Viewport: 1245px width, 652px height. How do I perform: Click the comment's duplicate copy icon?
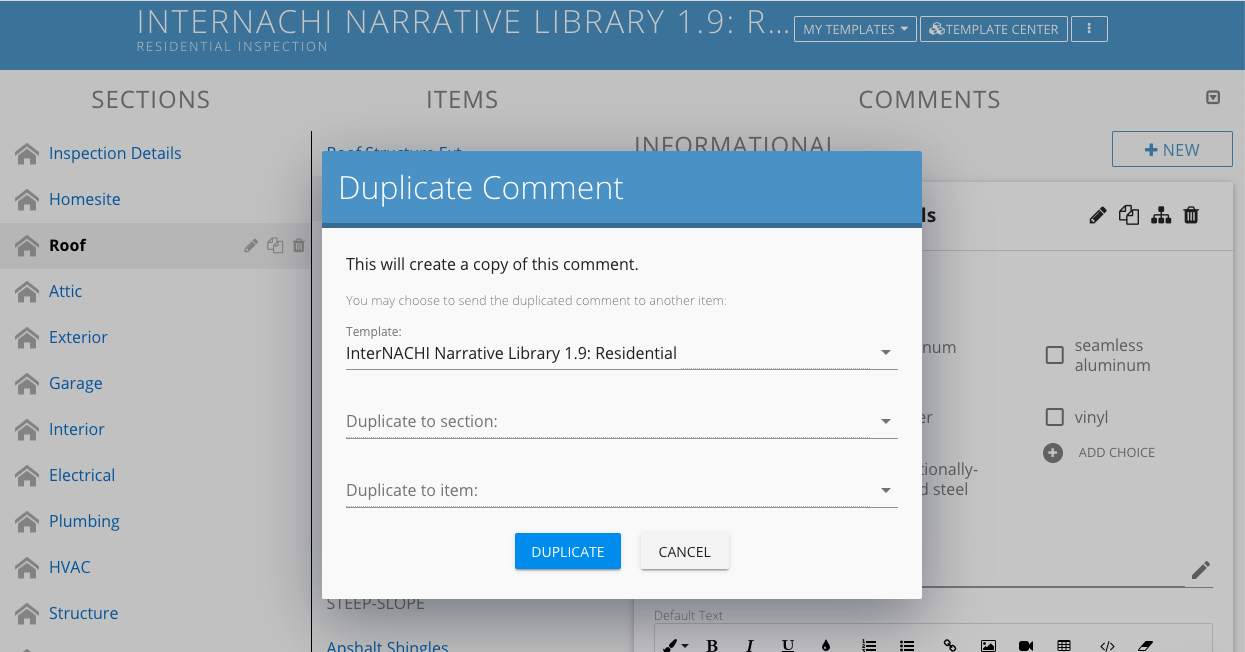1129,215
